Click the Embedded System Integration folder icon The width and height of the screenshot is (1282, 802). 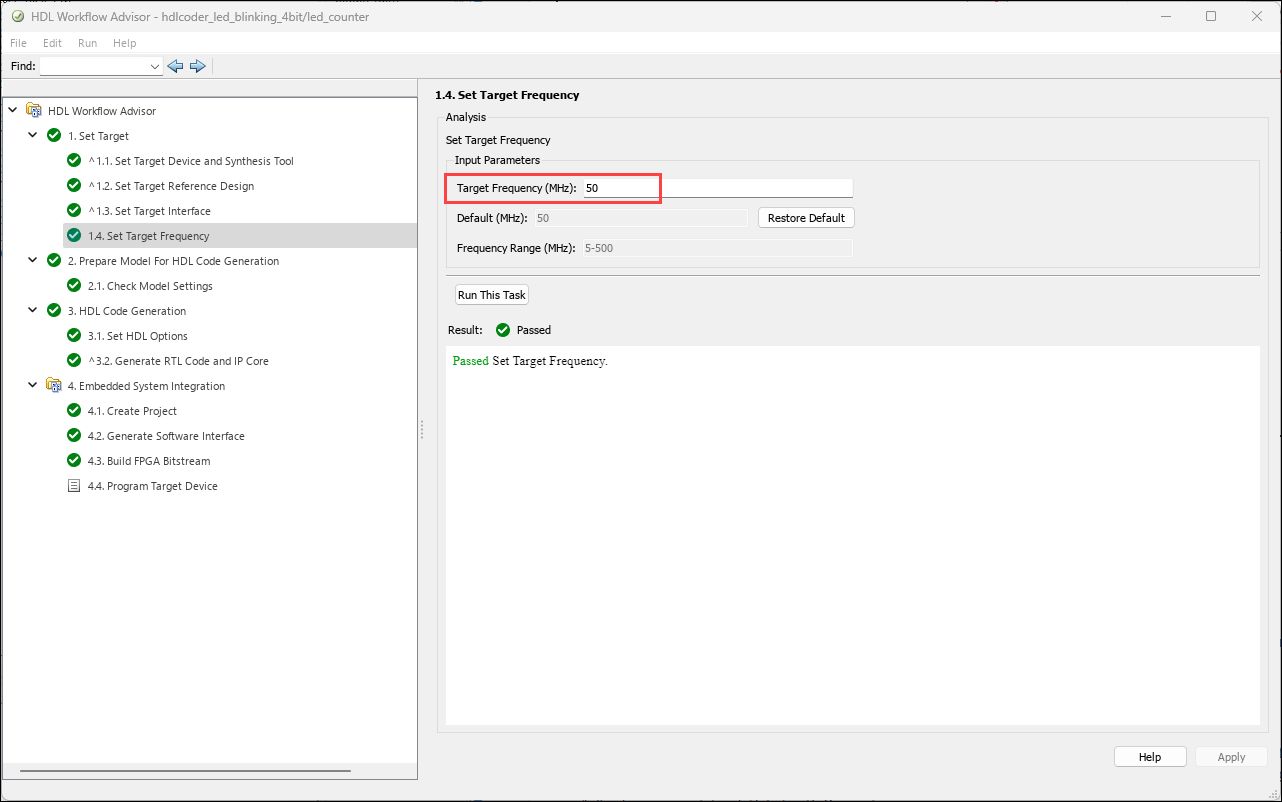point(54,386)
